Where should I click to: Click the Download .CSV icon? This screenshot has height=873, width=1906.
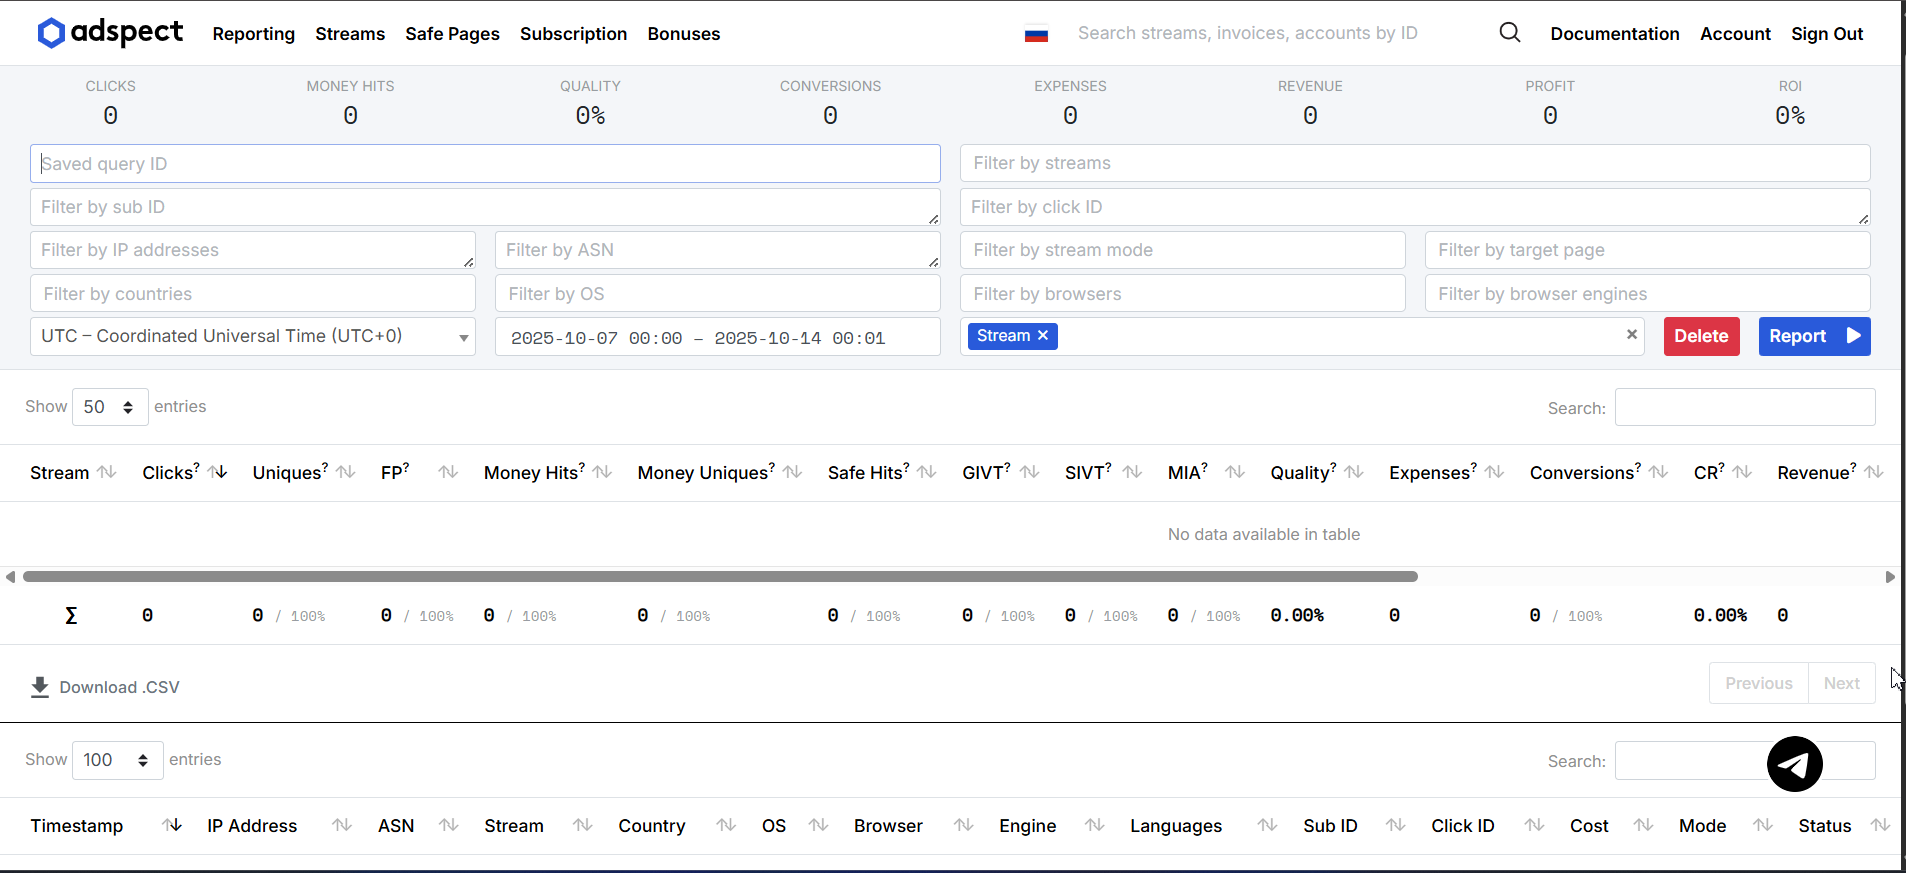[40, 687]
